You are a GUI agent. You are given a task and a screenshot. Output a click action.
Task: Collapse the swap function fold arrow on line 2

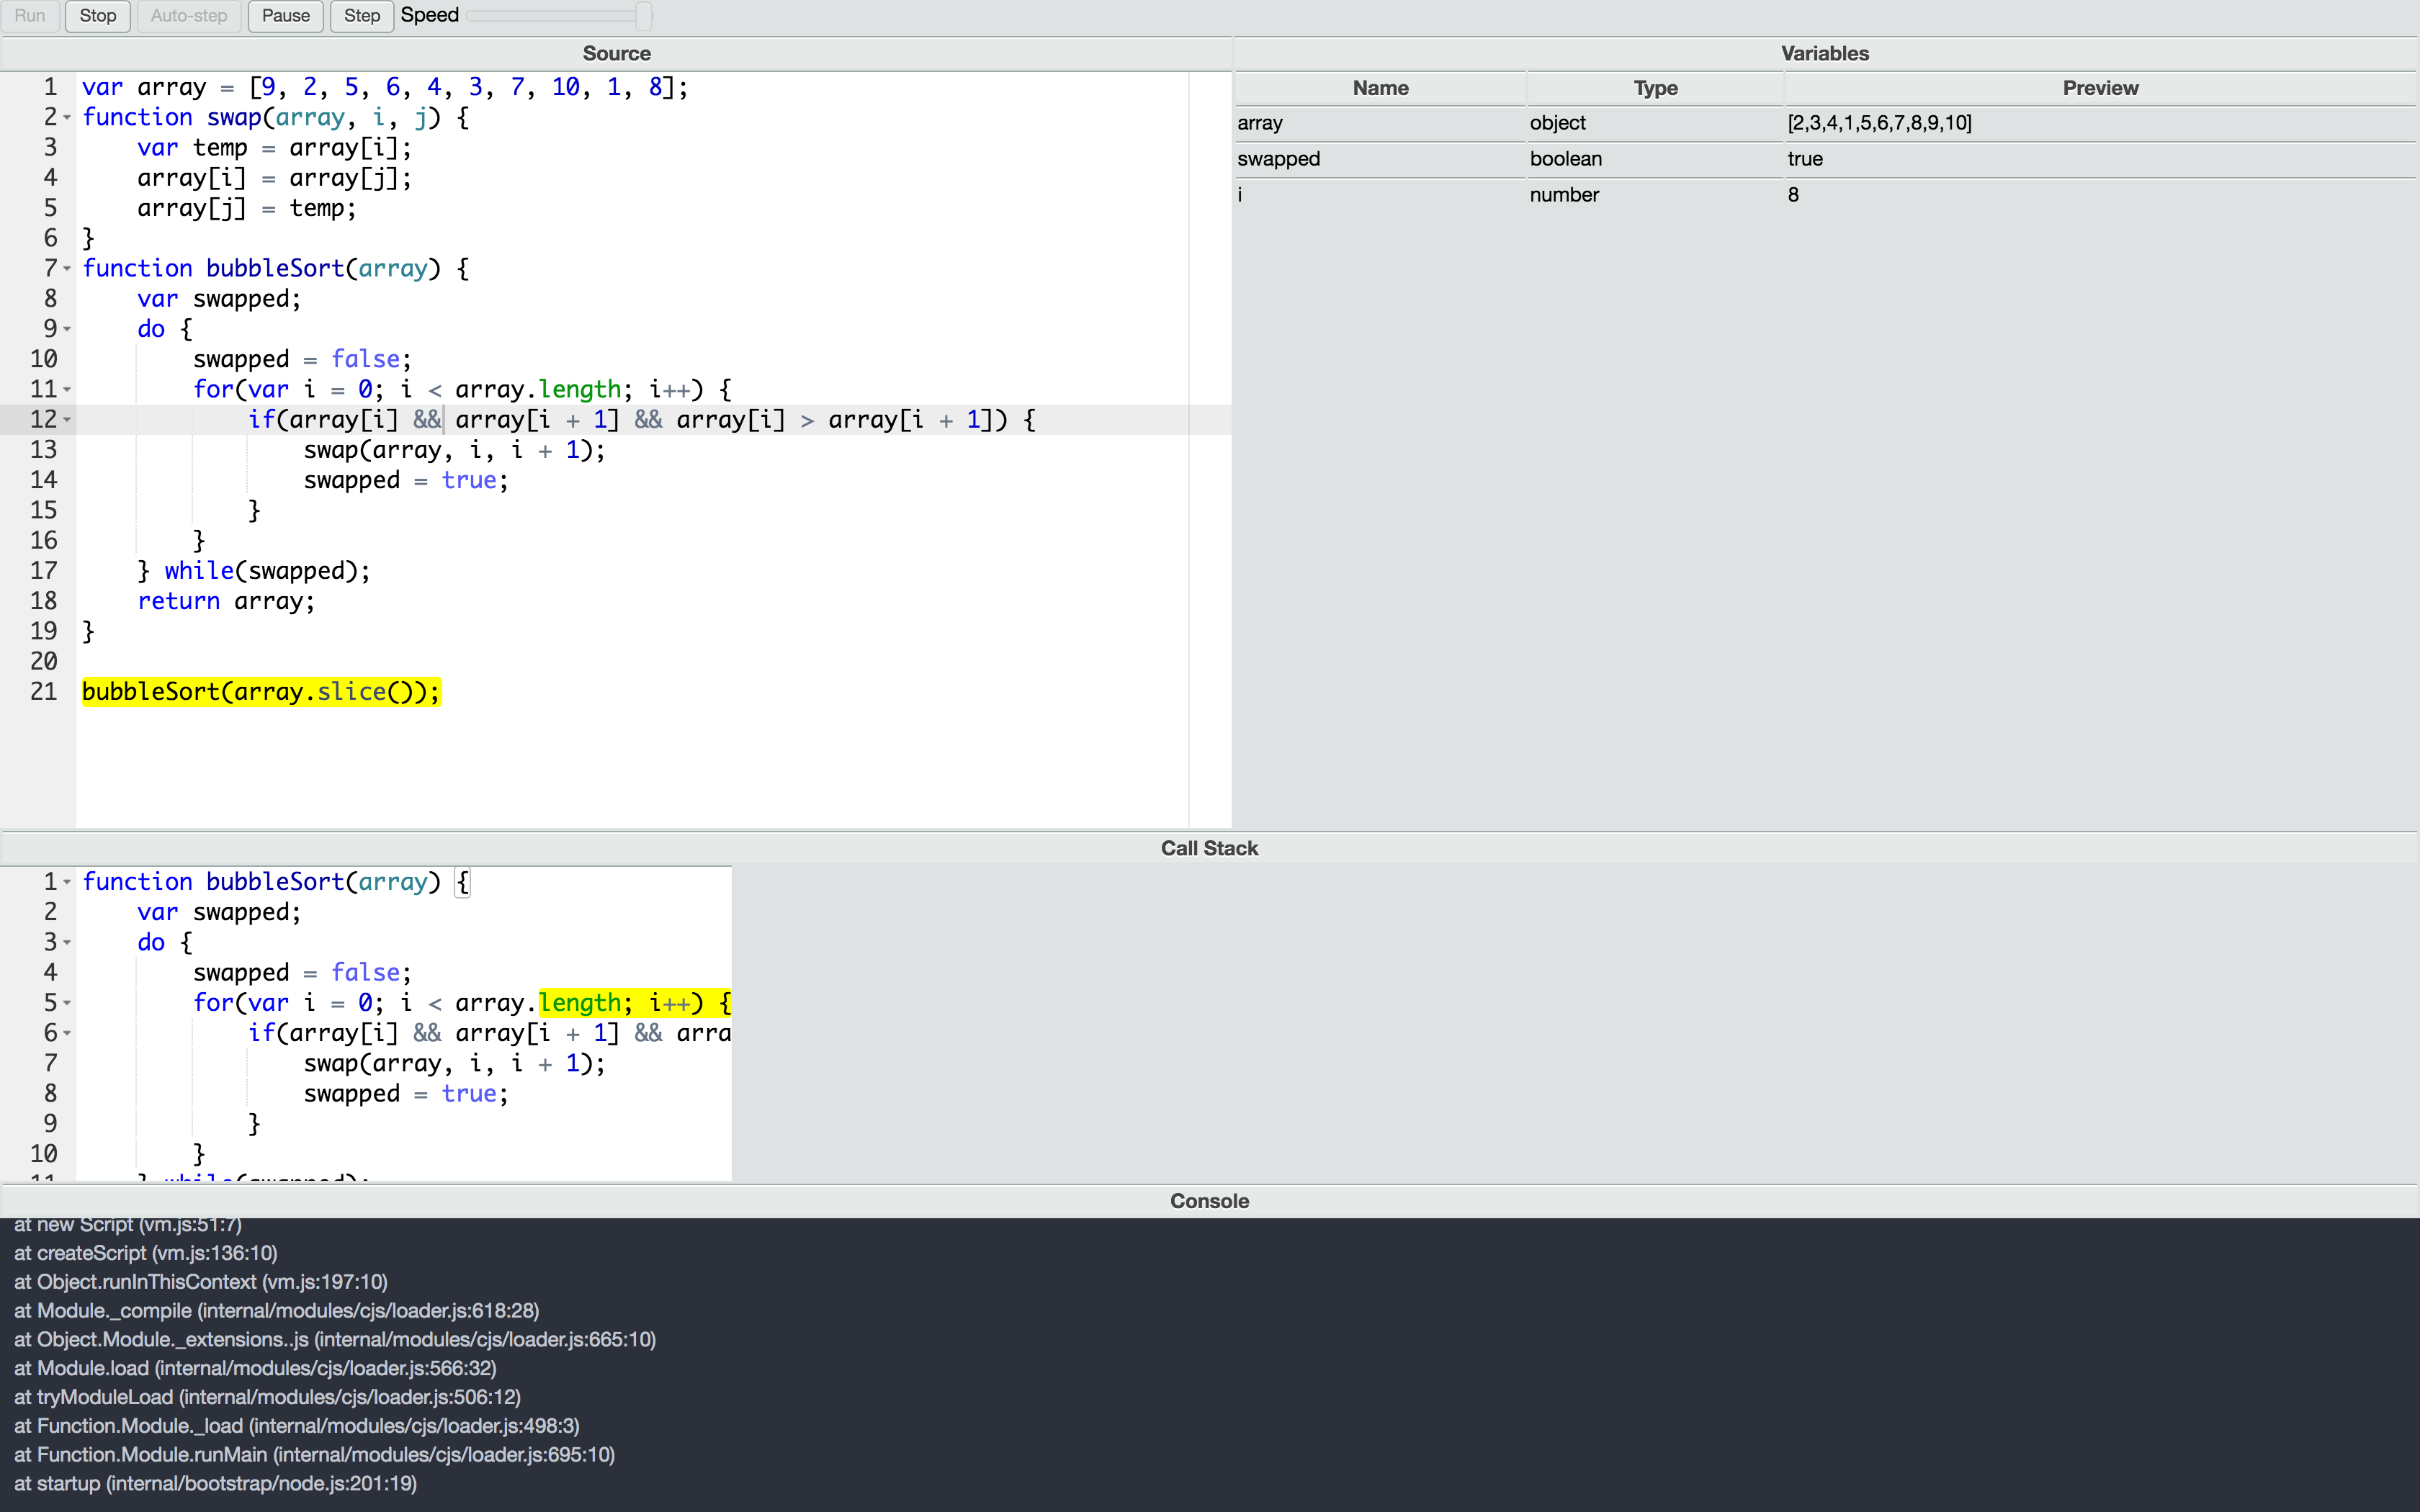(67, 118)
